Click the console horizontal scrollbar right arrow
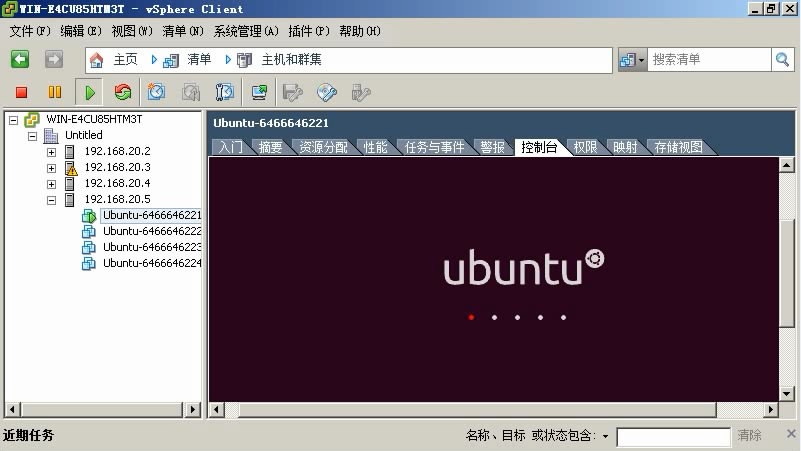Image resolution: width=801 pixels, height=451 pixels. click(x=771, y=409)
